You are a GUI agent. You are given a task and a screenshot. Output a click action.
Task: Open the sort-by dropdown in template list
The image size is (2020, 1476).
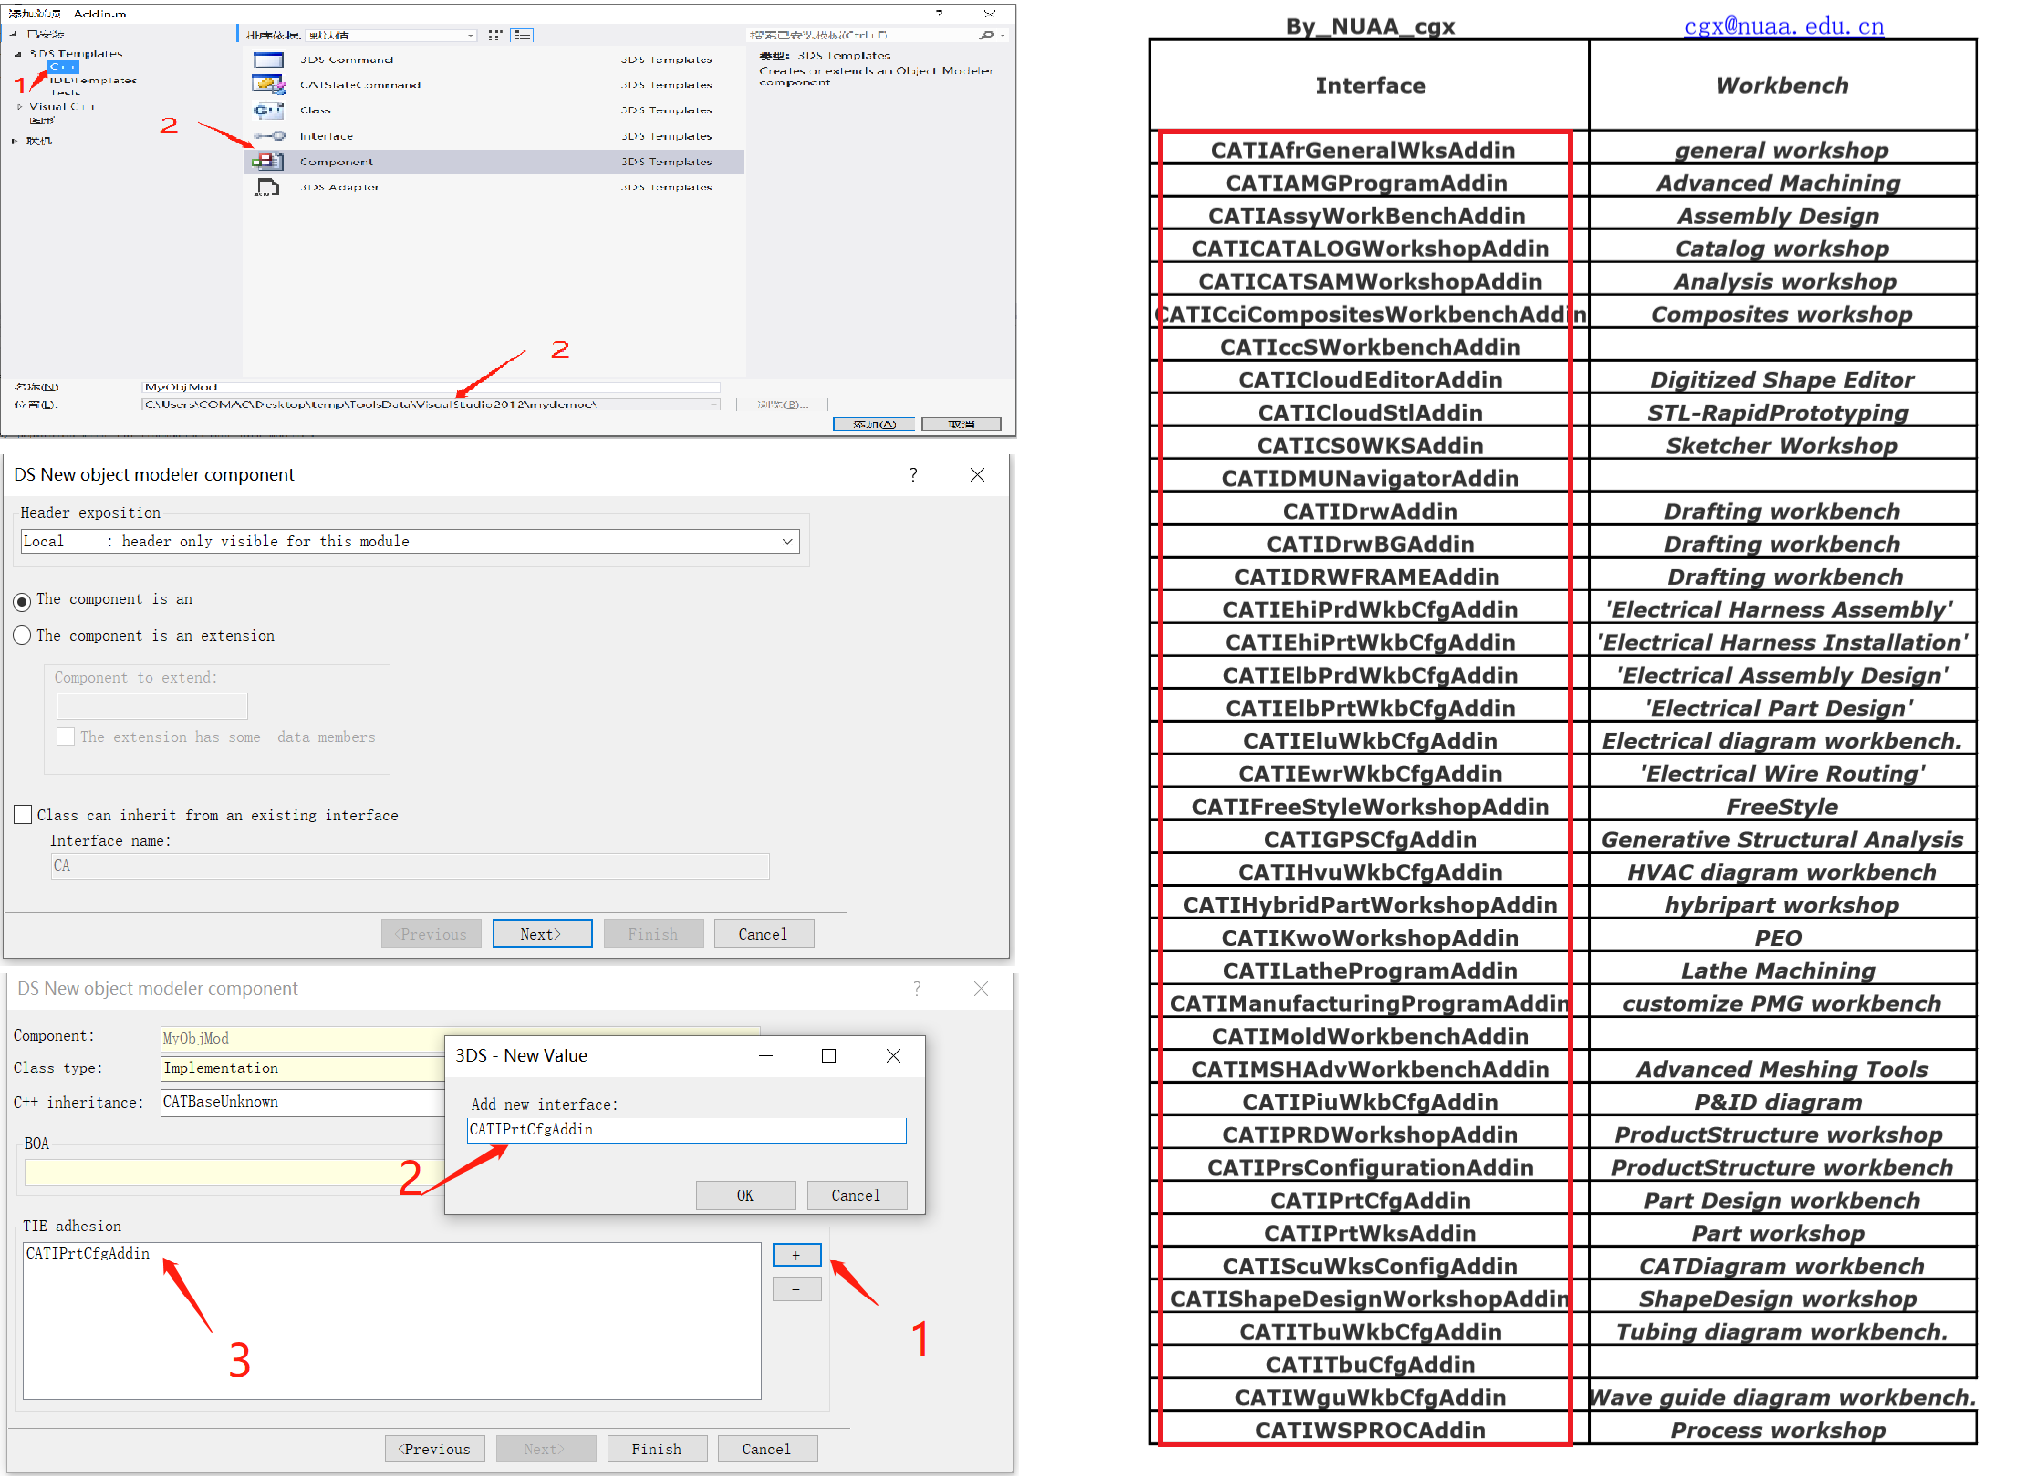tap(471, 35)
